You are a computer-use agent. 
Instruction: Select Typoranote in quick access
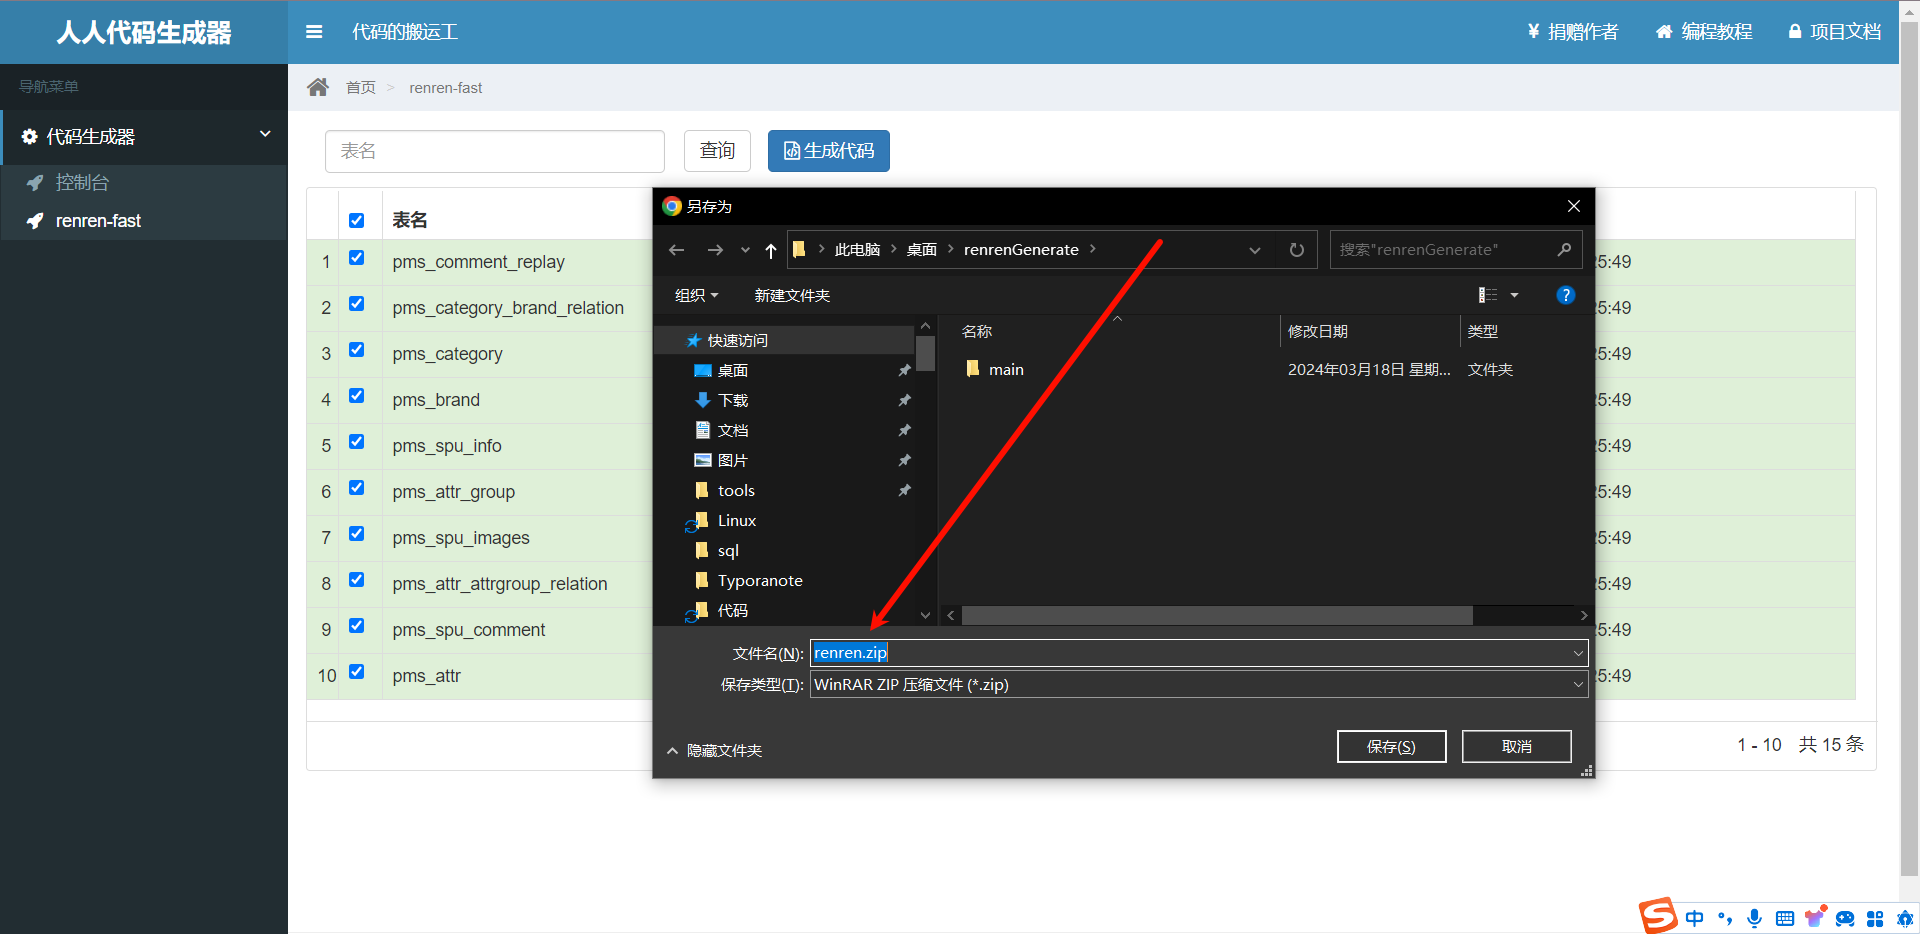coord(760,581)
